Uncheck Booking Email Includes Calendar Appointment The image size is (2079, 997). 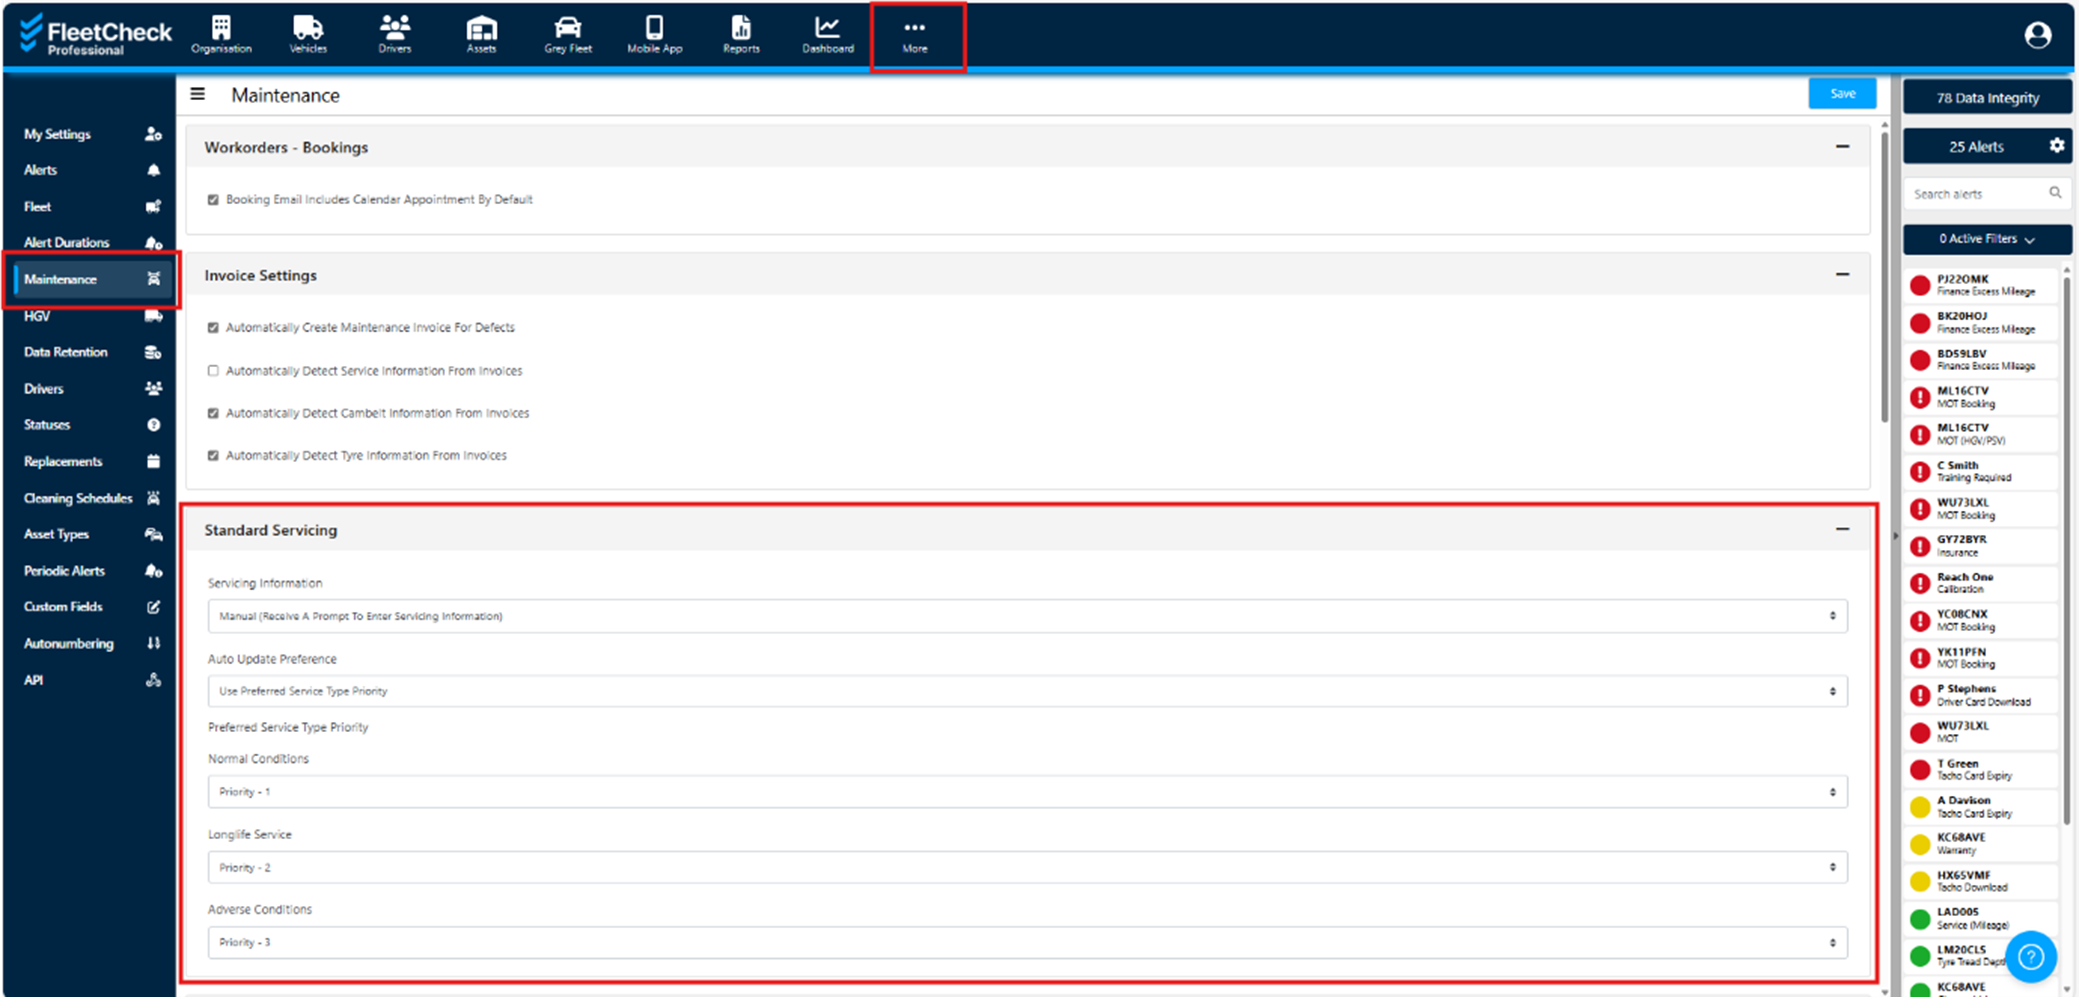(x=213, y=200)
